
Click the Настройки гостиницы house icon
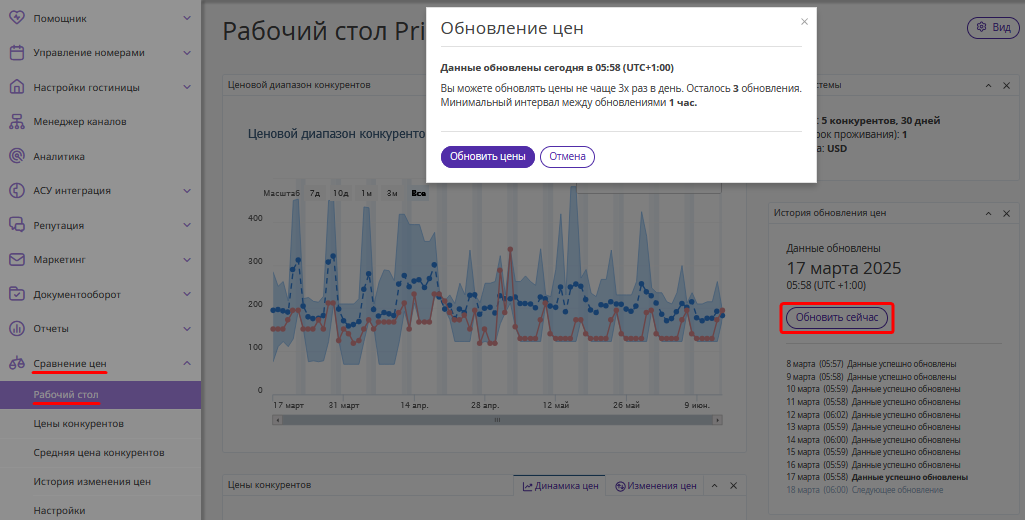tap(17, 87)
